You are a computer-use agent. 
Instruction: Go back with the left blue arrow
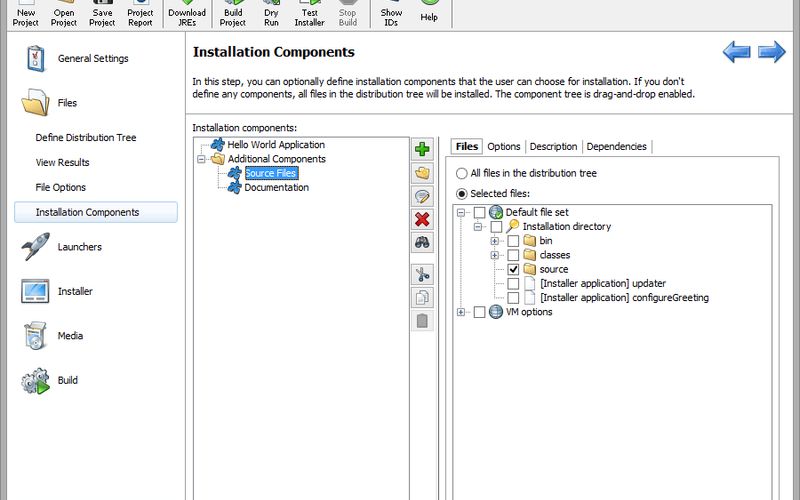[x=736, y=53]
